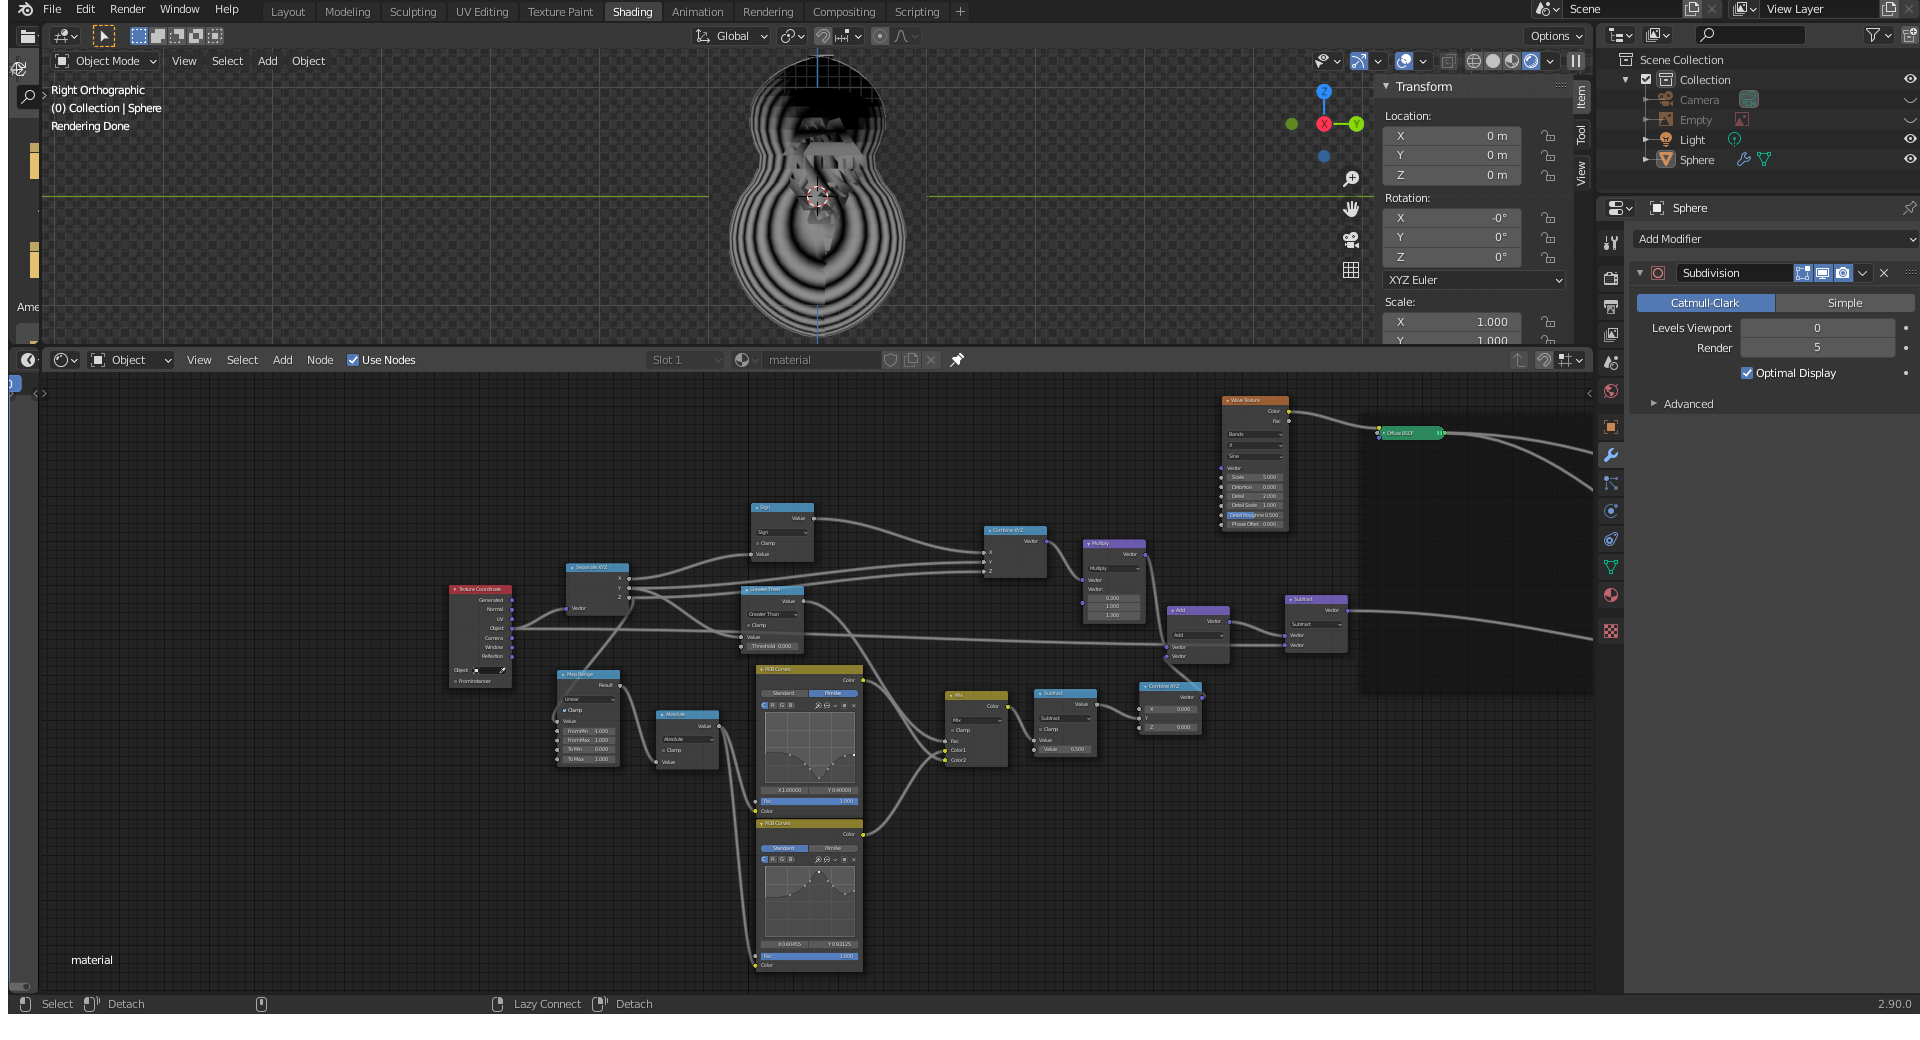Screen dimensions: 1920x1040
Task: Click the viewport zoom magnifier icon
Action: (x=1351, y=179)
